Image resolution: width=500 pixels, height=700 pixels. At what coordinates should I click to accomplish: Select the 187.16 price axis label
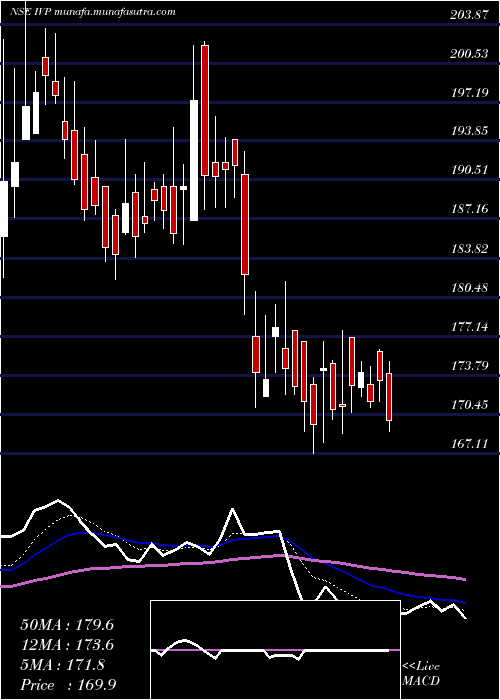pyautogui.click(x=468, y=209)
